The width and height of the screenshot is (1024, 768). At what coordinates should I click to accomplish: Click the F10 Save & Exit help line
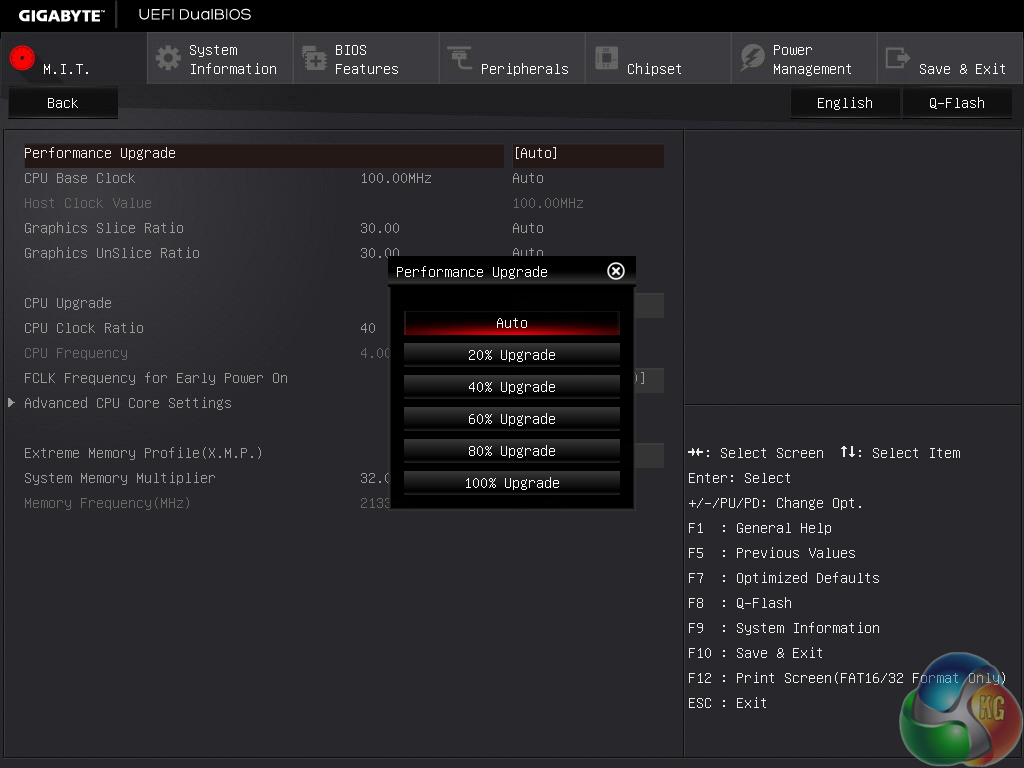pos(756,653)
